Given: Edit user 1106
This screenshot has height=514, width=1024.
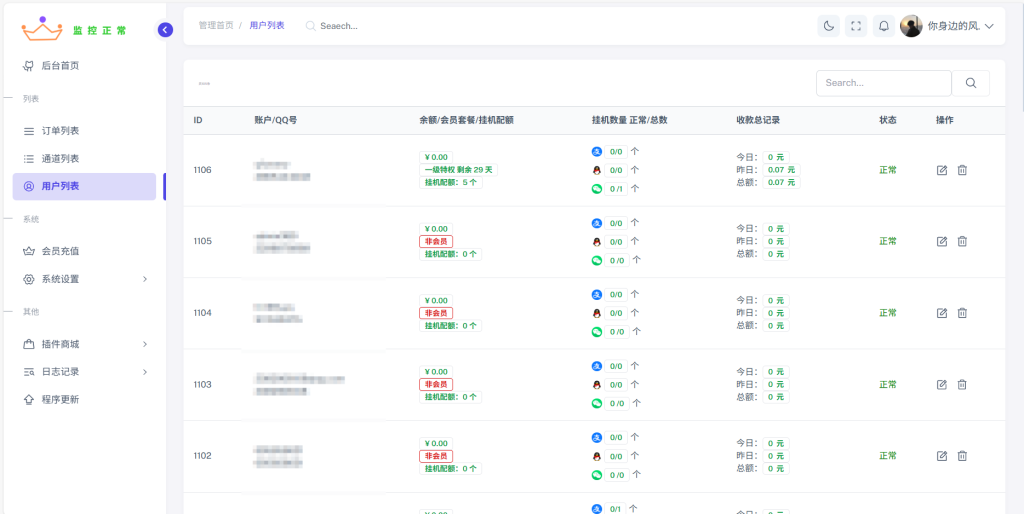Looking at the screenshot, I should point(942,170).
